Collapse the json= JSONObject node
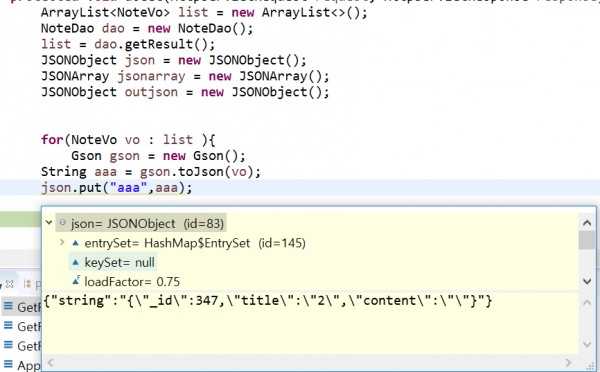600x372 pixels. [x=49, y=222]
